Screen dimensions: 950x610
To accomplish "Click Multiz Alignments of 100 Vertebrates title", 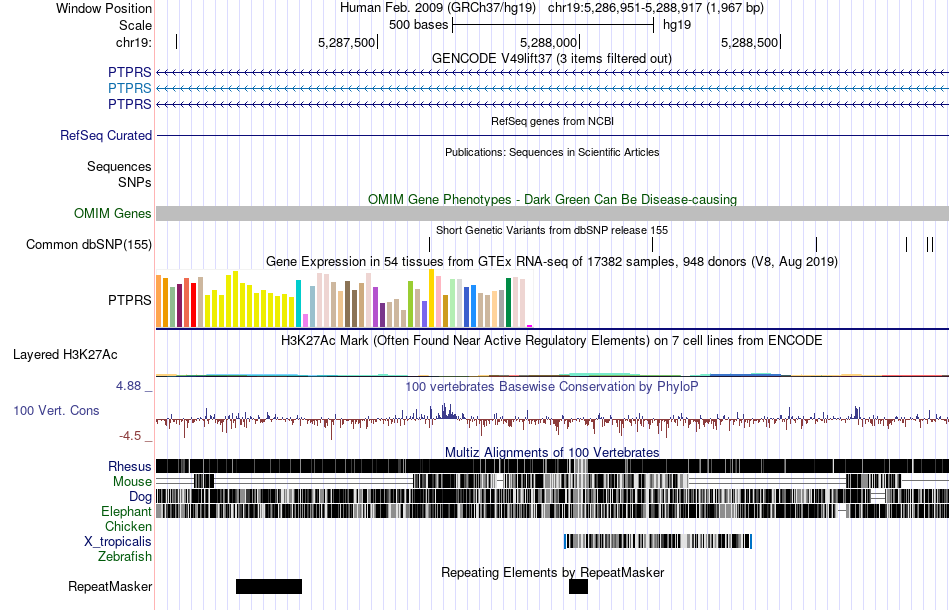I will point(552,453).
